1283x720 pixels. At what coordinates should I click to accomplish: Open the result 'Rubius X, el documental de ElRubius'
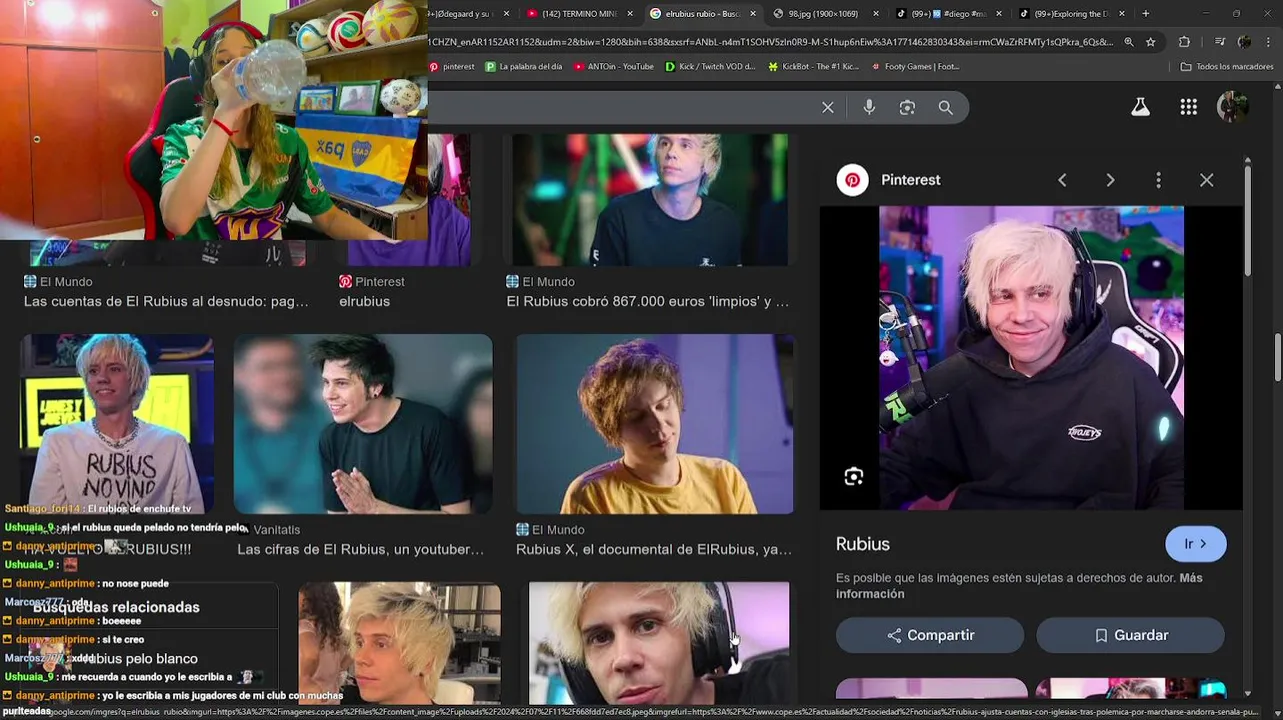654,549
